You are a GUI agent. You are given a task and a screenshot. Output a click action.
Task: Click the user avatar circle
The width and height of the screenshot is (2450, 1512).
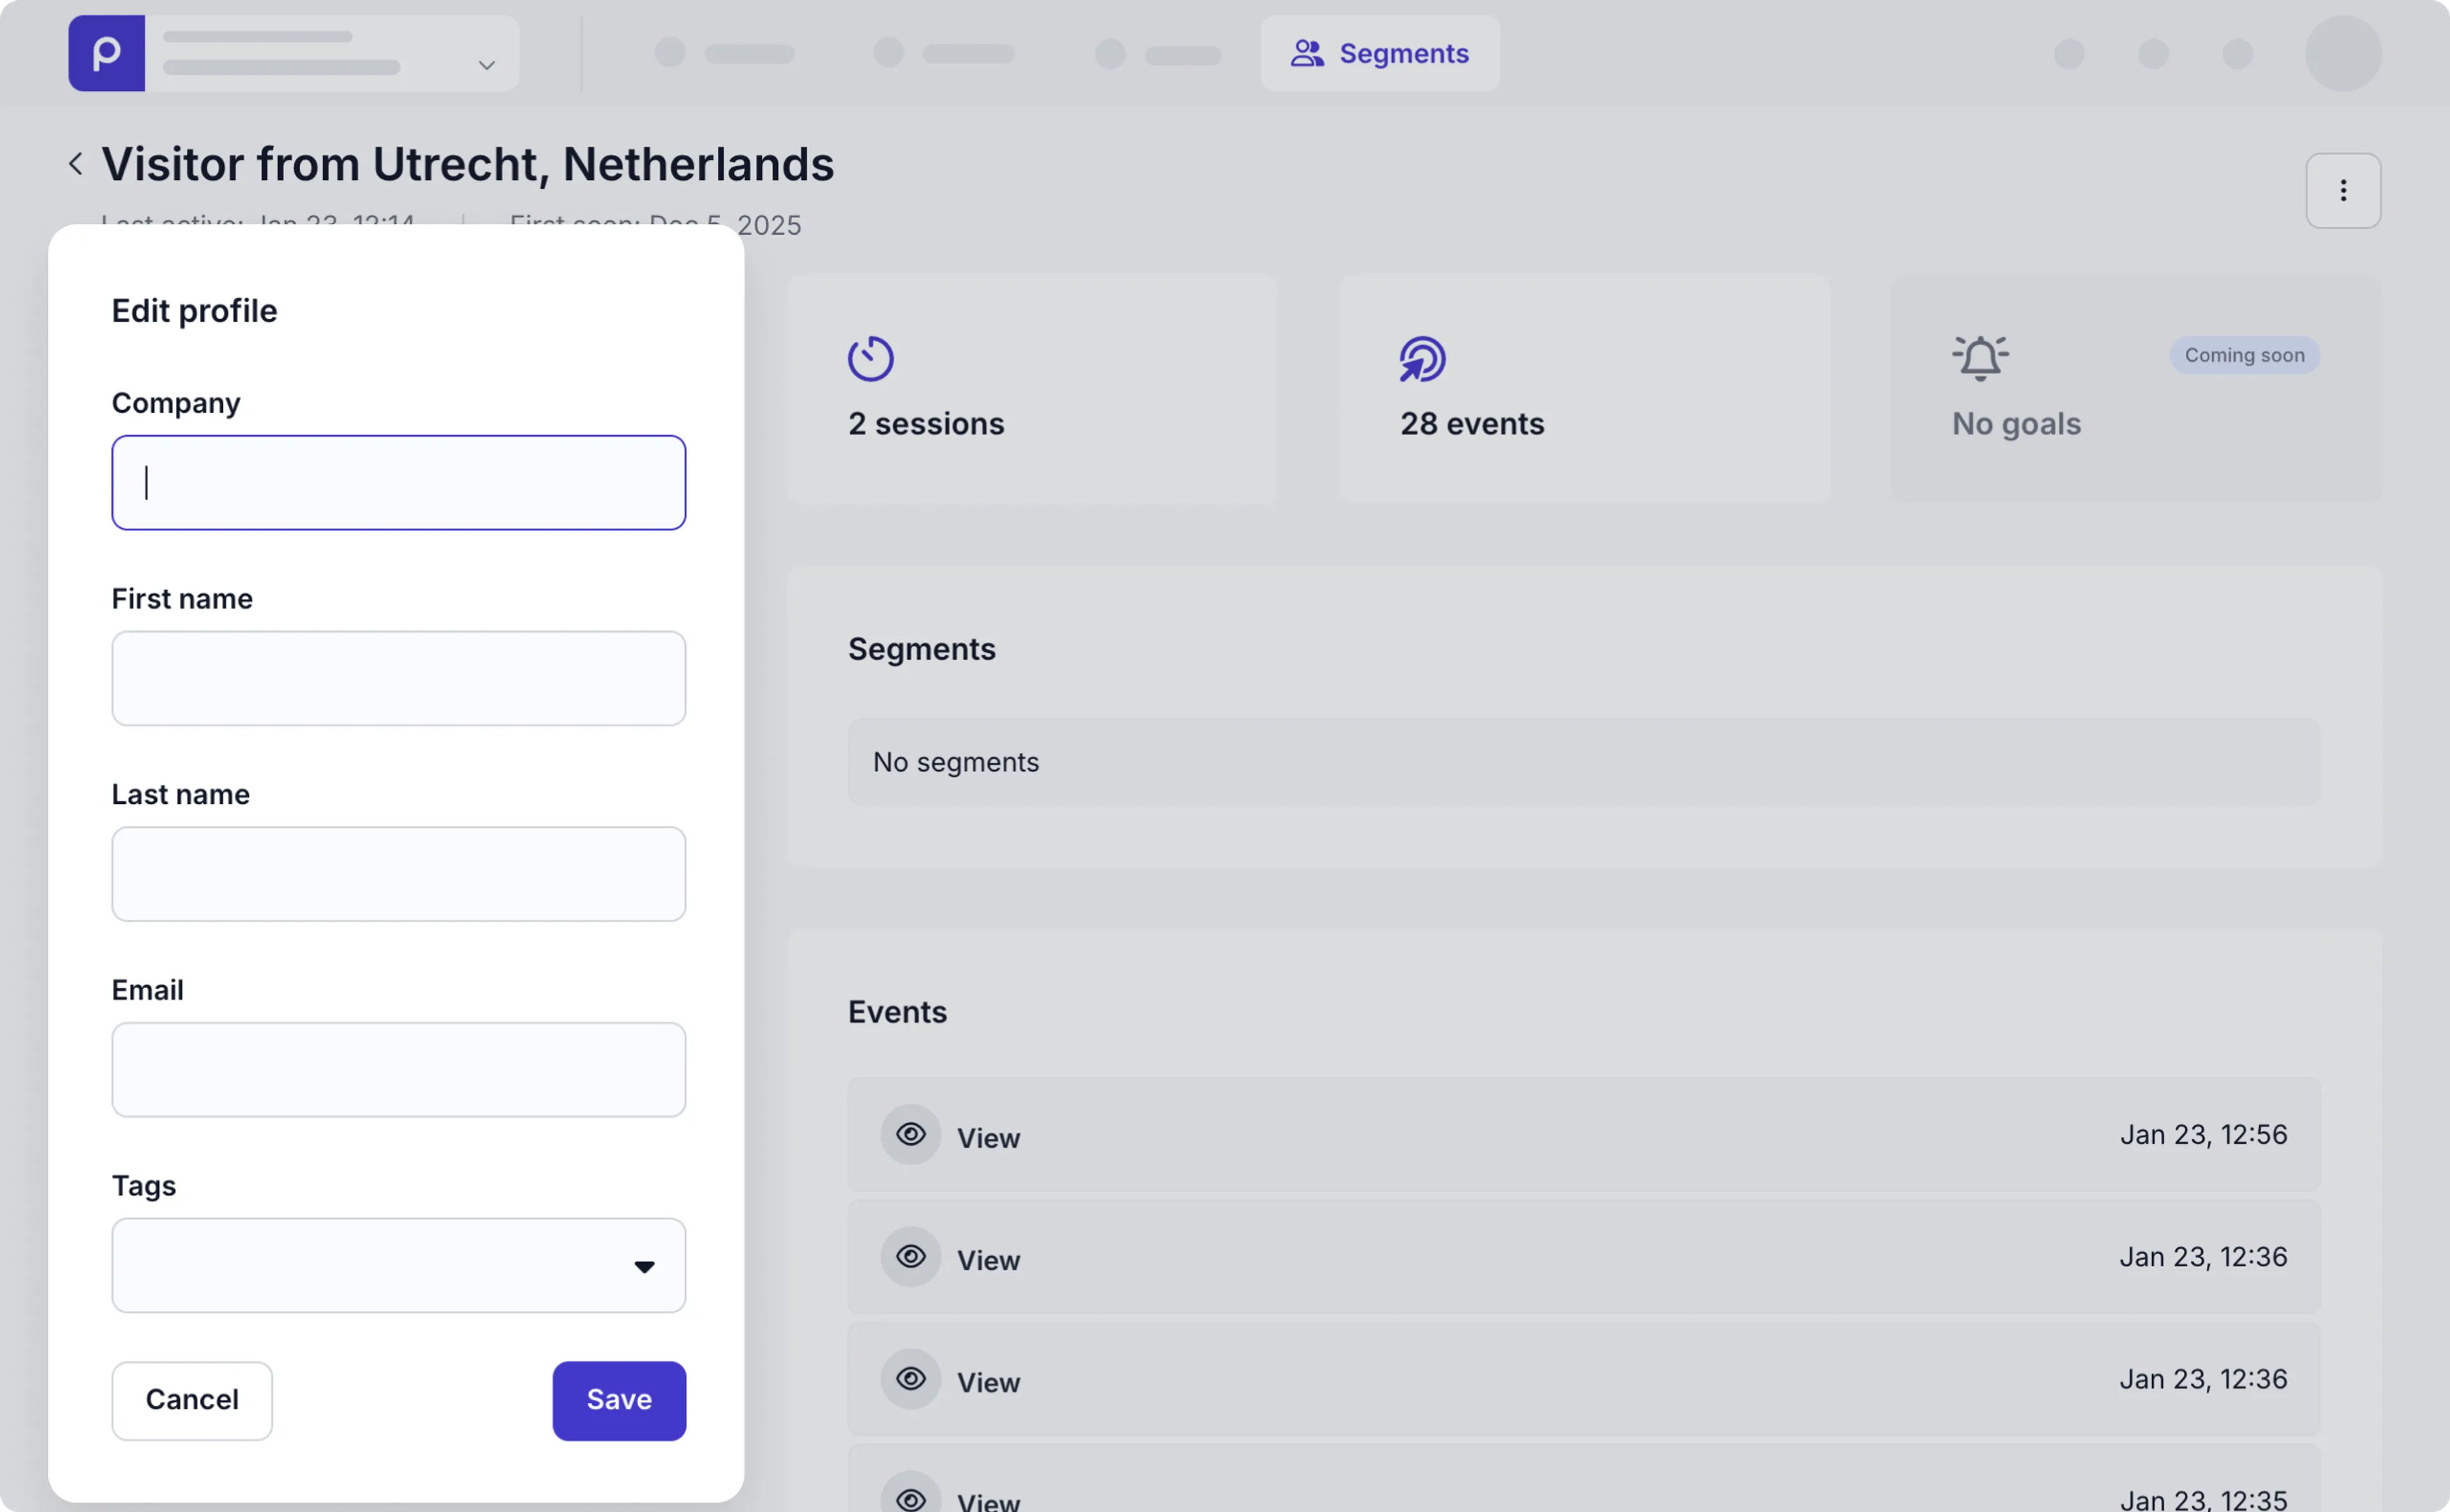pos(2342,53)
